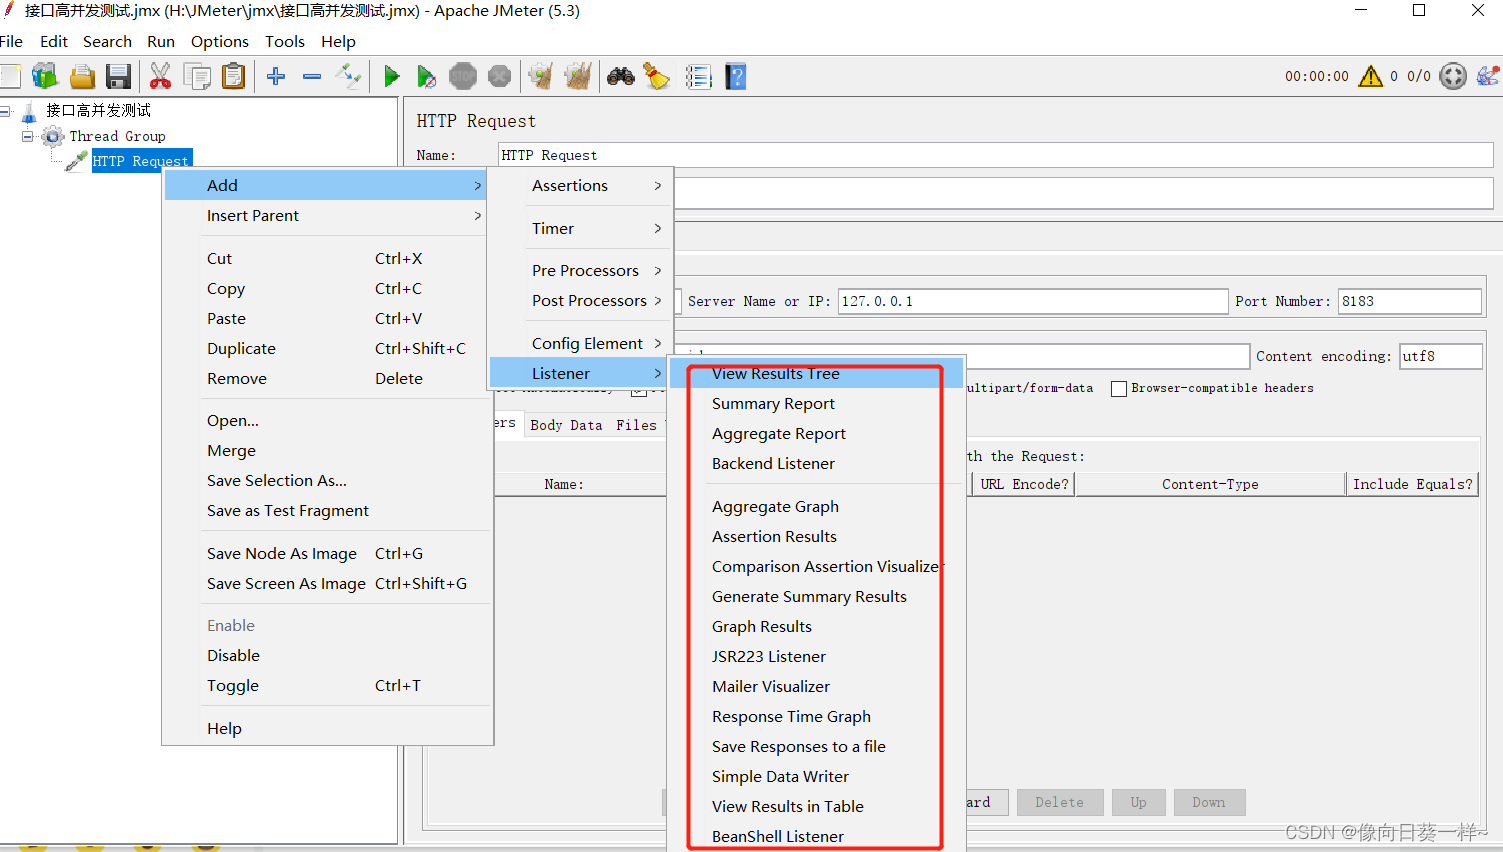Click the Server Name or IP field
1503x852 pixels.
pos(1032,301)
